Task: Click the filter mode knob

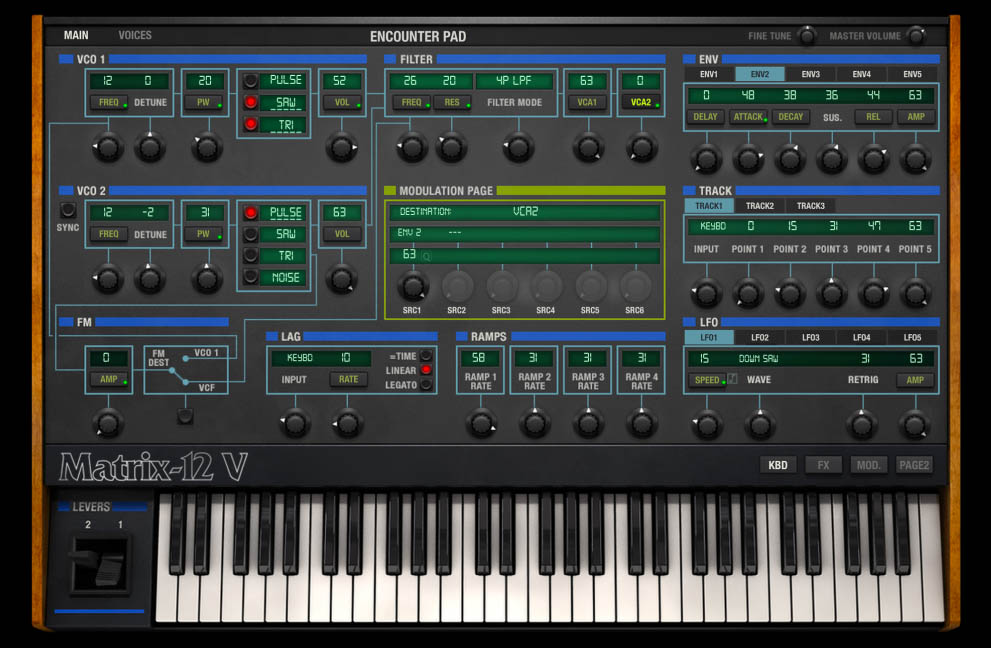Action: [x=518, y=148]
